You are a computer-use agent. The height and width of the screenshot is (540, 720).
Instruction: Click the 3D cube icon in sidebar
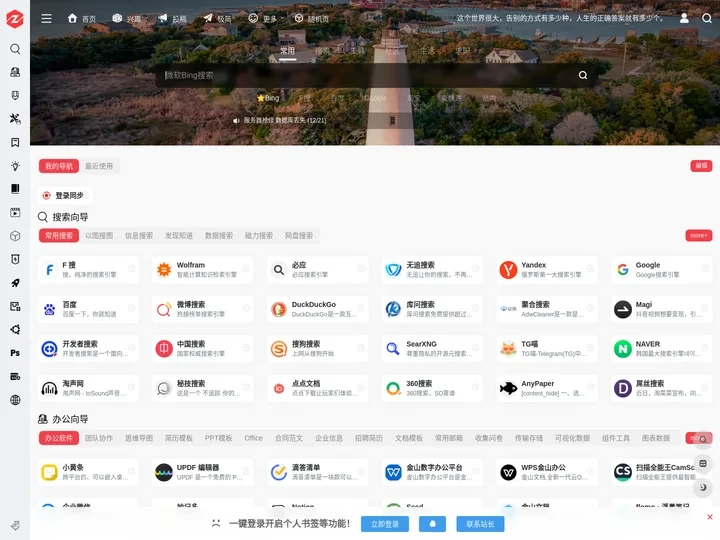click(x=15, y=236)
